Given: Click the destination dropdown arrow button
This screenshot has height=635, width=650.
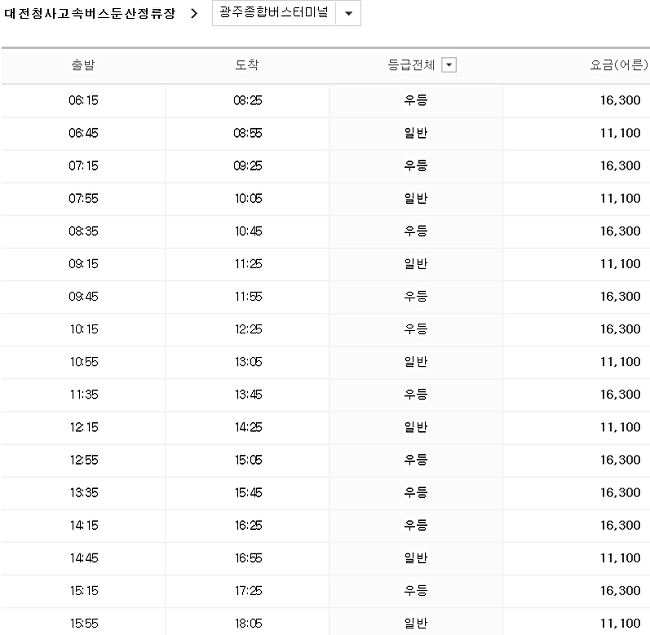Looking at the screenshot, I should click(348, 13).
